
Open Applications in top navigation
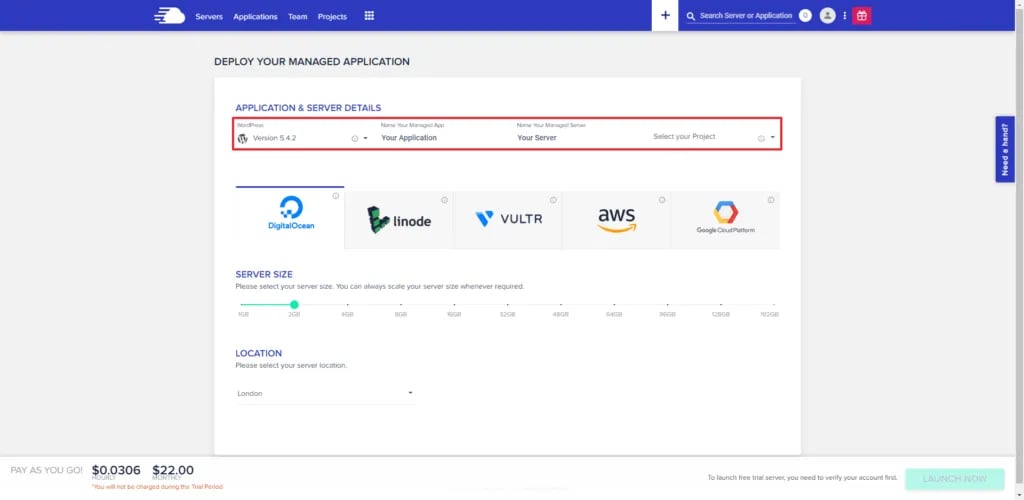point(255,16)
